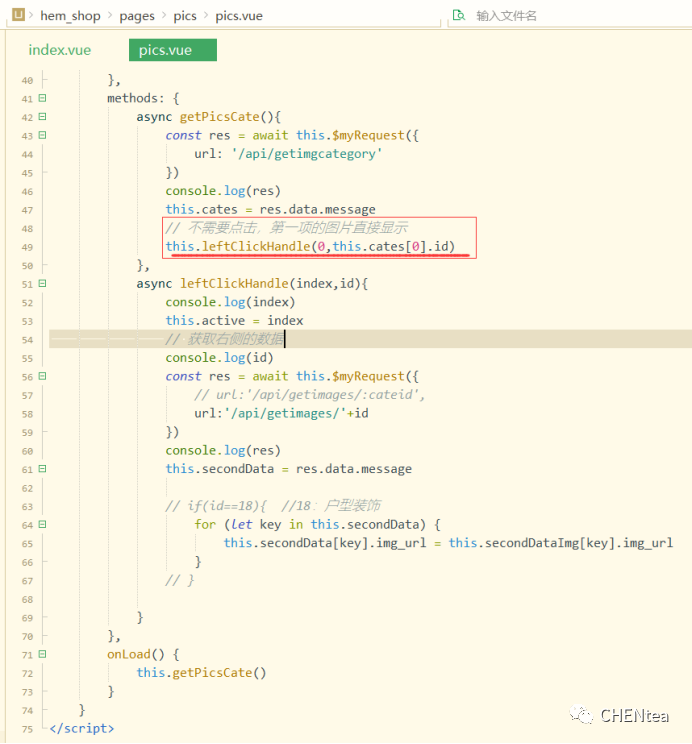This screenshot has height=744, width=692.
Task: Collapse the for loop at line 64
Action: tap(42, 524)
